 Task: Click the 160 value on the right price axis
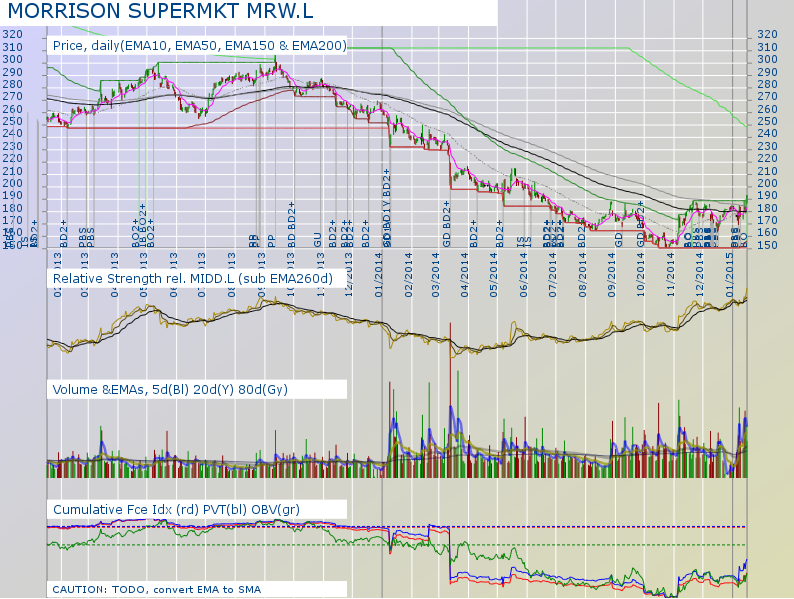click(767, 232)
